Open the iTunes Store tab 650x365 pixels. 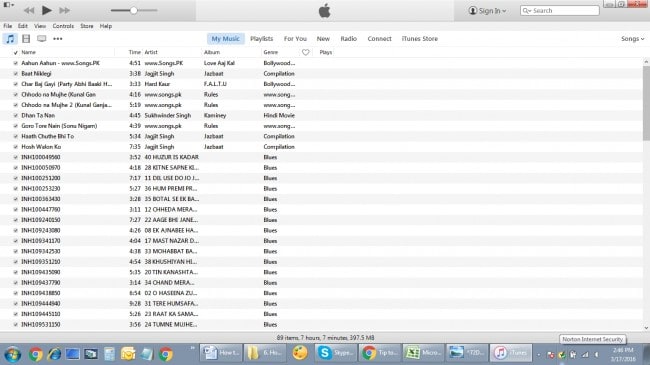(x=420, y=39)
